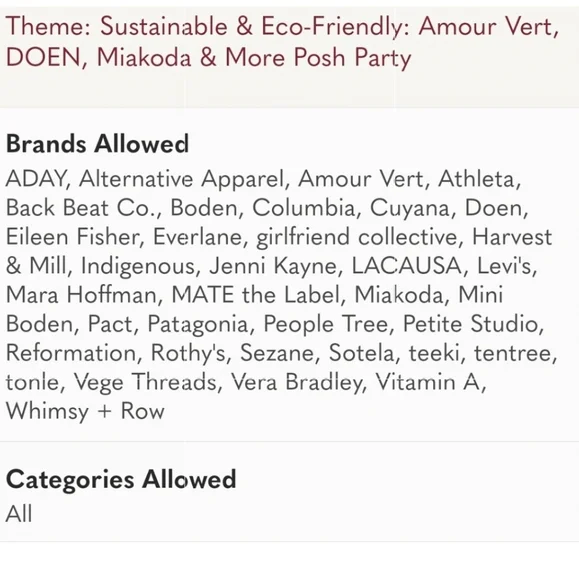Click the Categories Allowed heading
The image size is (579, 580).
[121, 479]
